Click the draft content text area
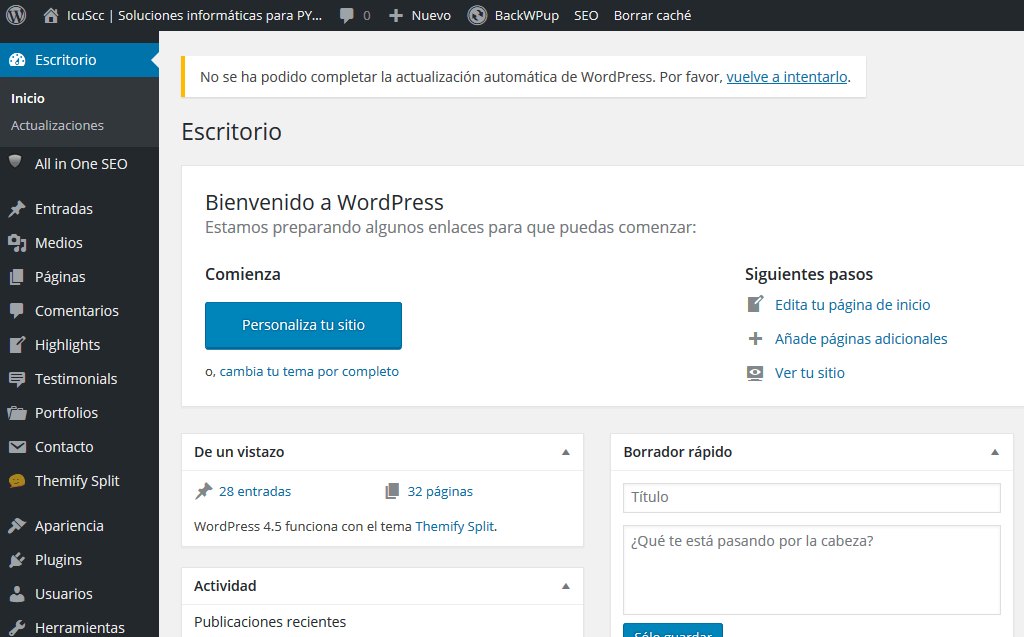Image resolution: width=1024 pixels, height=637 pixels. [x=812, y=570]
